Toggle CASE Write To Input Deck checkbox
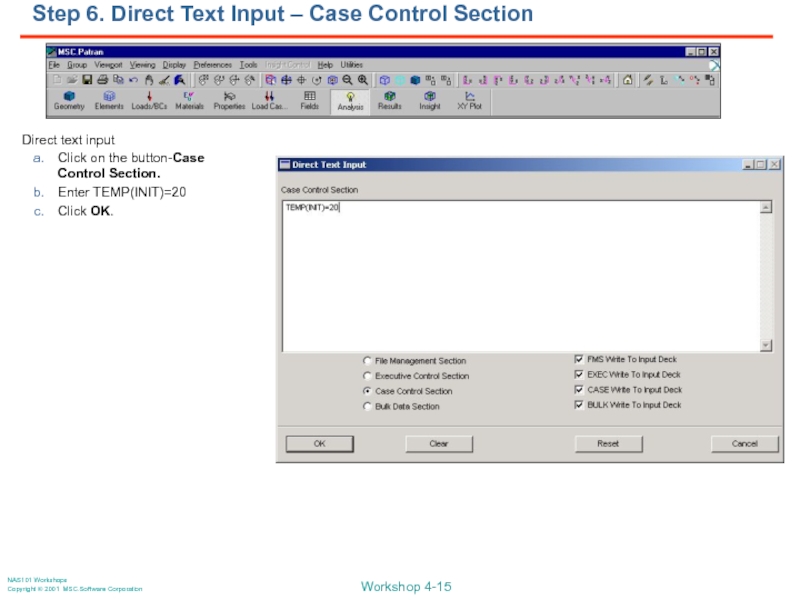This screenshot has width=800, height=600. [579, 390]
